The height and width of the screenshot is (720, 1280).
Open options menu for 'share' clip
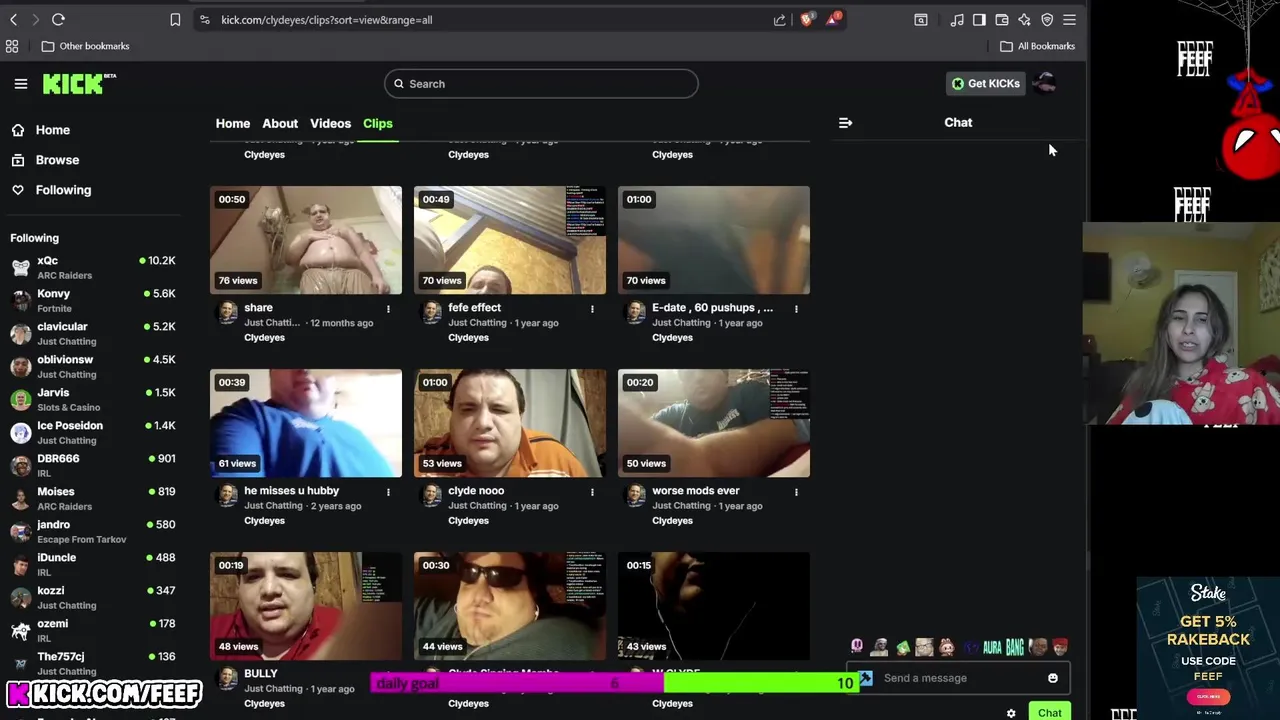tap(388, 309)
